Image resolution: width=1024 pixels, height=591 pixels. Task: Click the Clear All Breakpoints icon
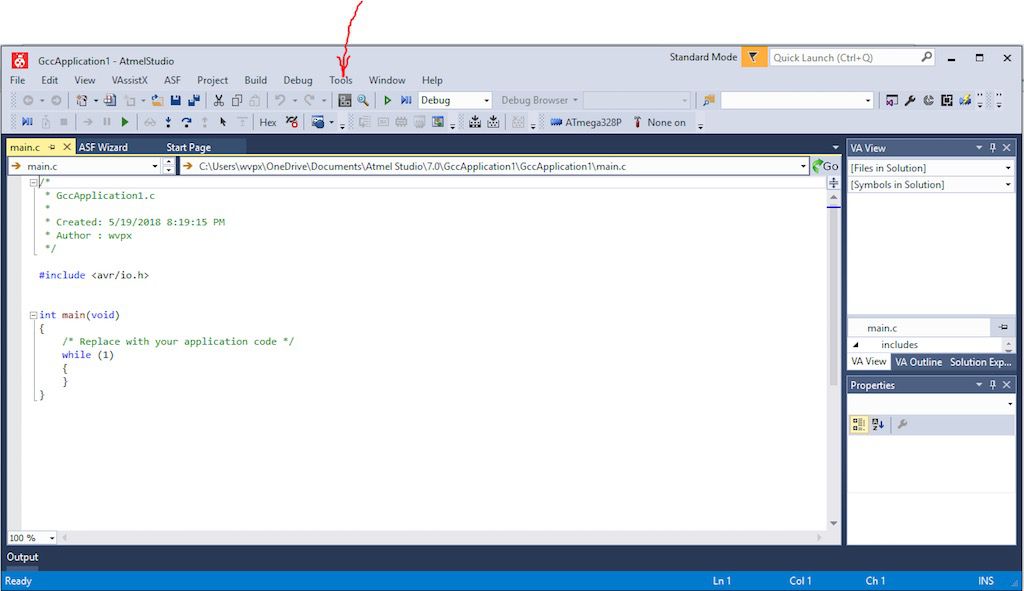[292, 122]
